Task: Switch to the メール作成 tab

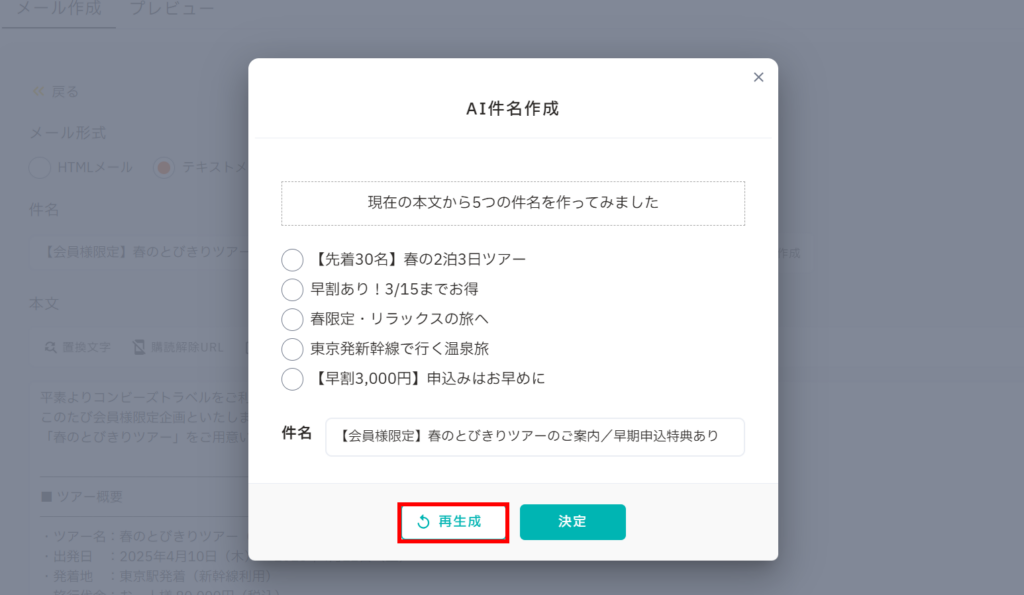Action: point(57,9)
